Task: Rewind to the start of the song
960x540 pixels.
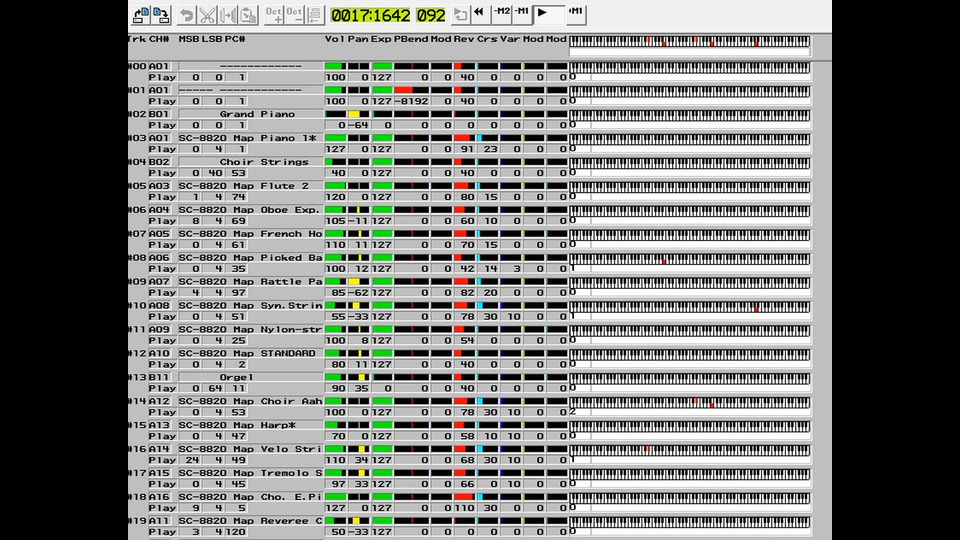Action: 481,13
